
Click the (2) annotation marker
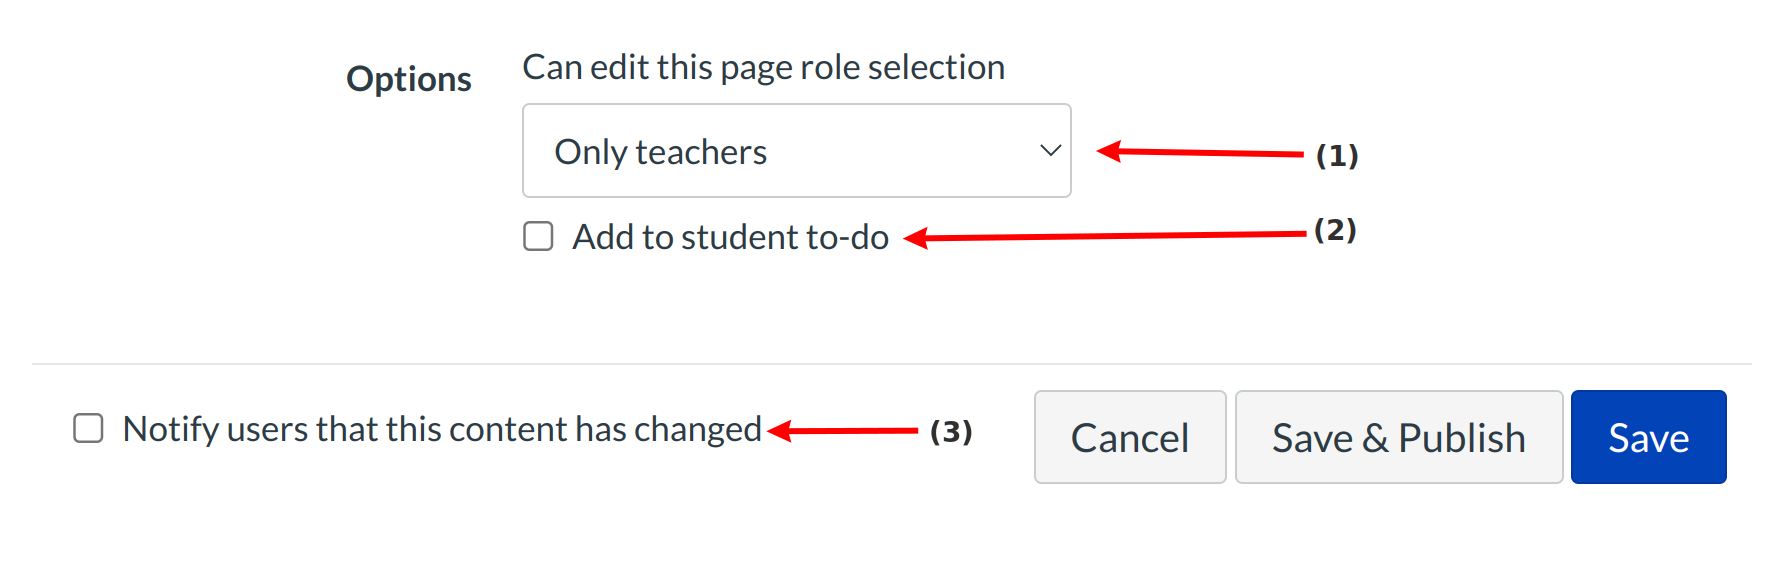click(x=1334, y=230)
